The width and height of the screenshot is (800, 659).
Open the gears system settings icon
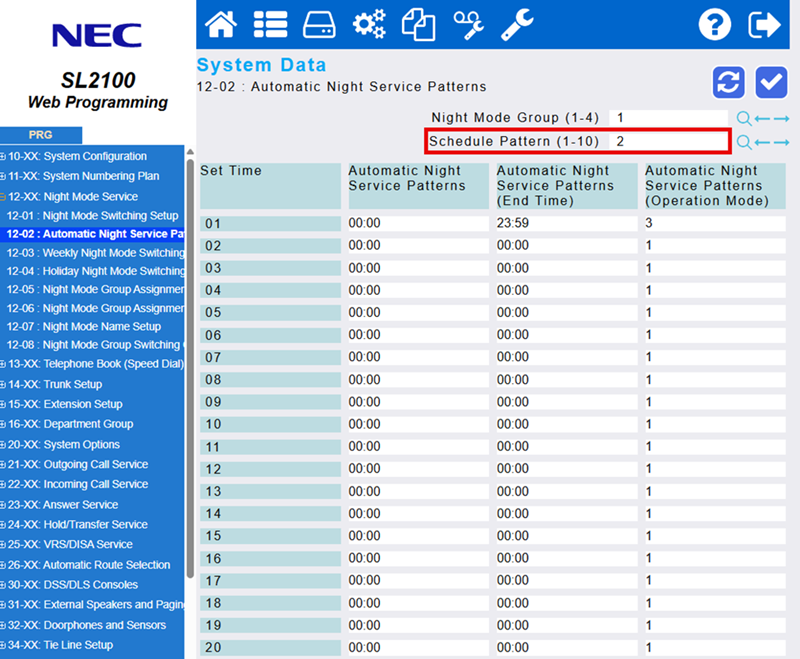pos(369,24)
